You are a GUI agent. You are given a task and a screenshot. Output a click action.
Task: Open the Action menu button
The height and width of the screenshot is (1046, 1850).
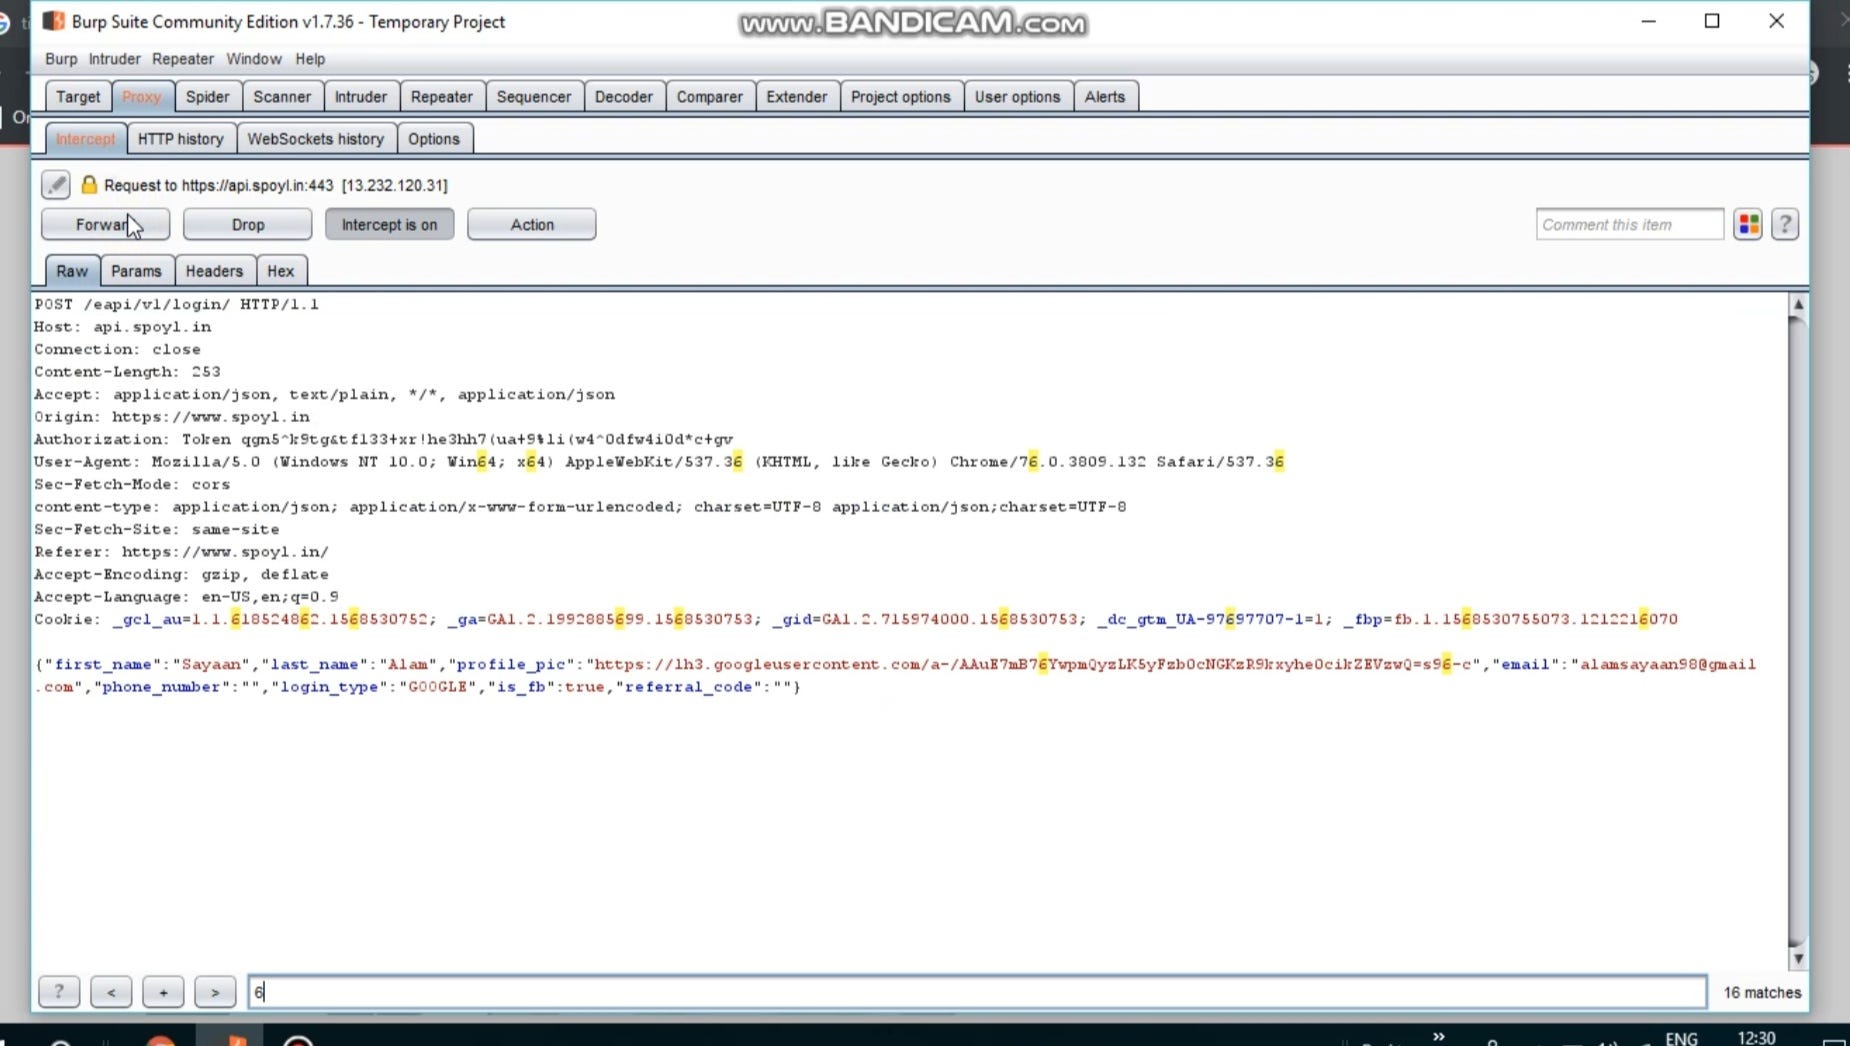click(x=531, y=224)
